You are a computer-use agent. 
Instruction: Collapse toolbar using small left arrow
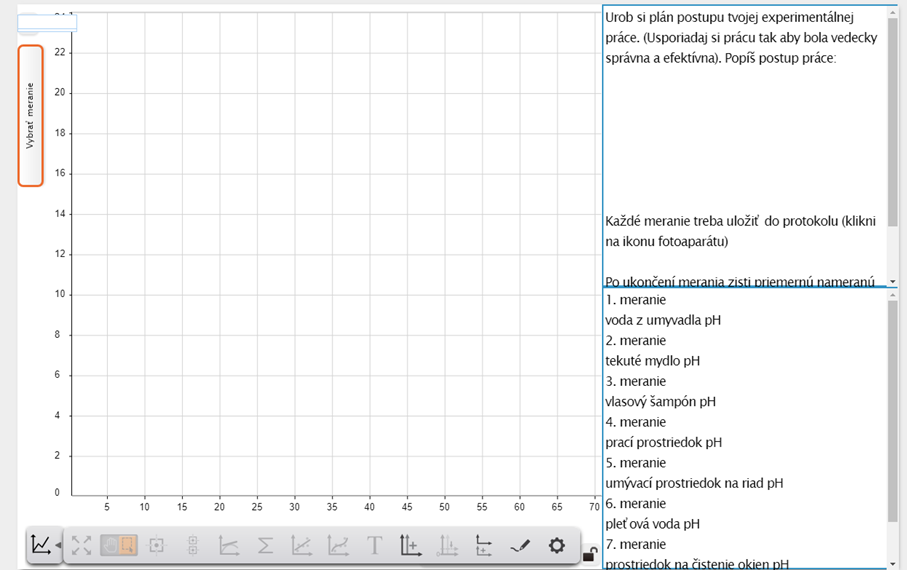[x=58, y=546]
